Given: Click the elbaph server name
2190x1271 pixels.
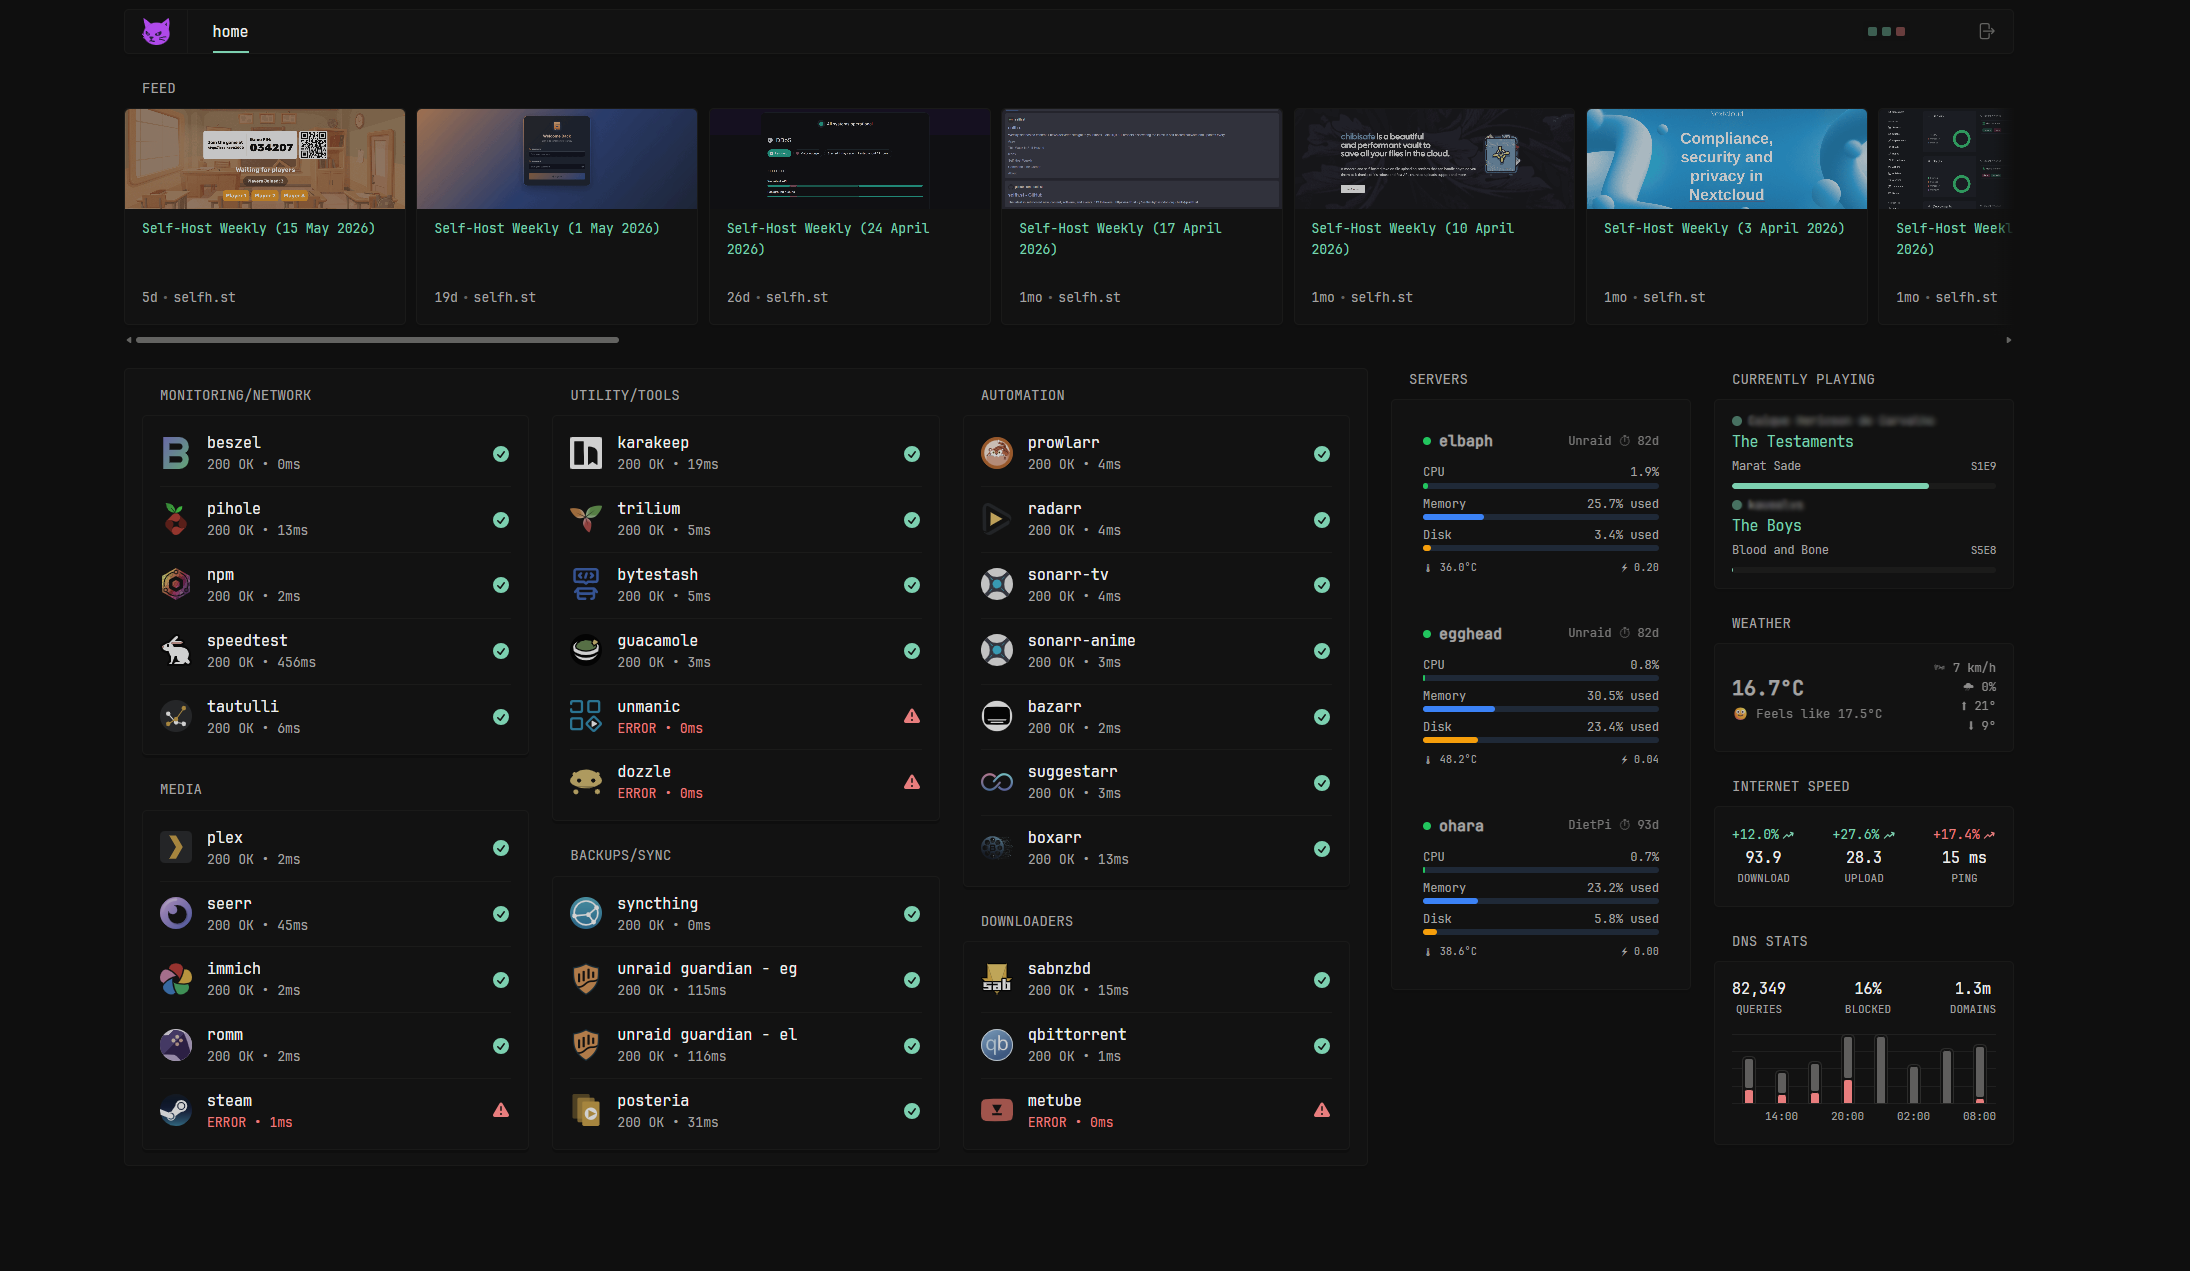Looking at the screenshot, I should [1465, 441].
